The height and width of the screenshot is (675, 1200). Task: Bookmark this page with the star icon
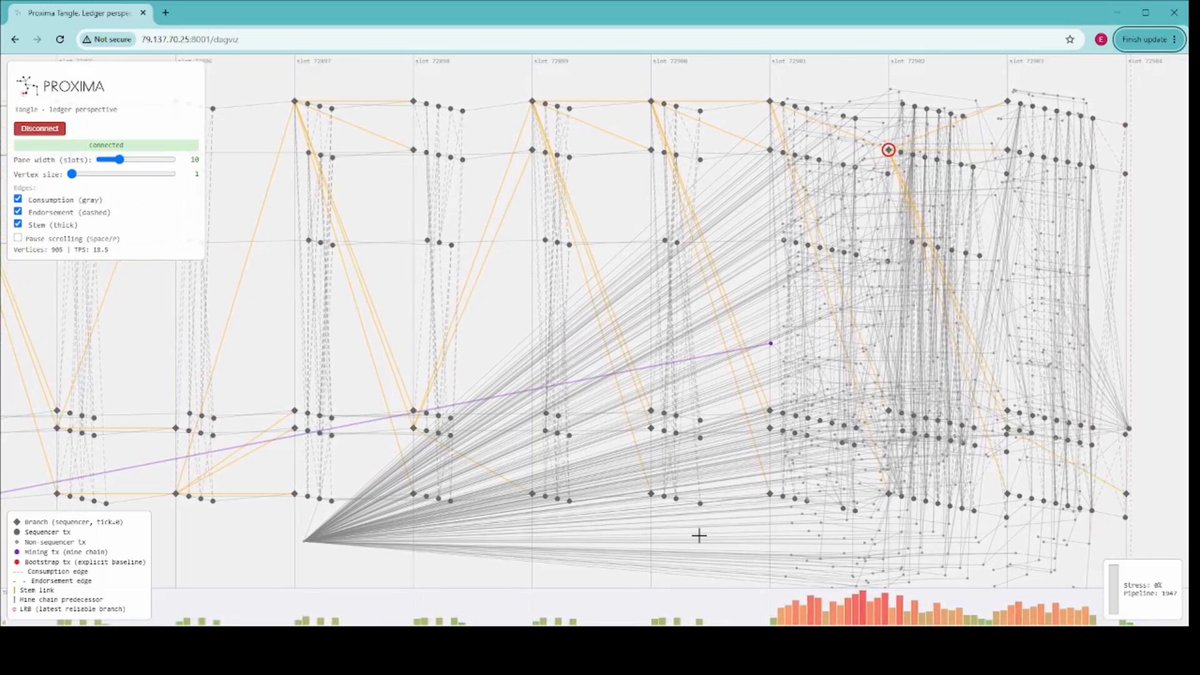(x=1070, y=39)
